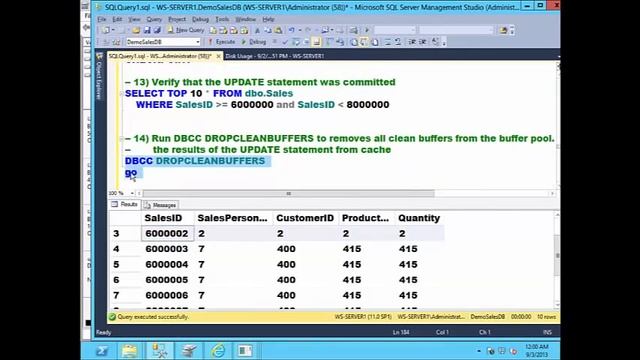Image resolution: width=640 pixels, height=360 pixels.
Task: Open Windows PowerShell from the taskbar
Action: (x=101, y=351)
